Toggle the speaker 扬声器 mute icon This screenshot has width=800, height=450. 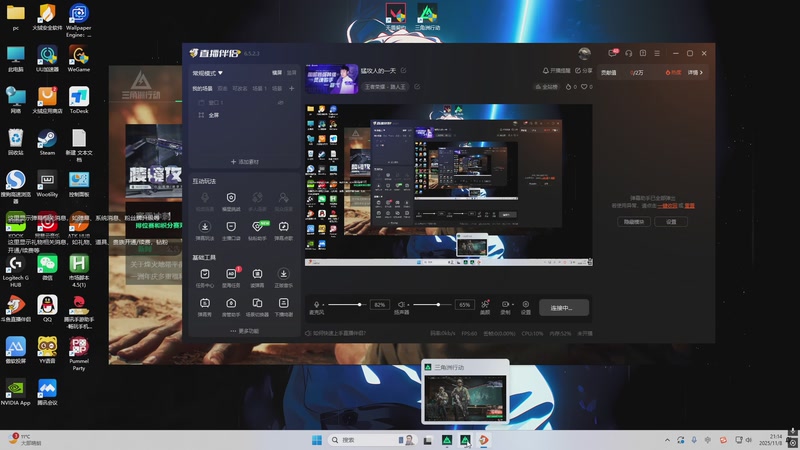[x=401, y=305]
